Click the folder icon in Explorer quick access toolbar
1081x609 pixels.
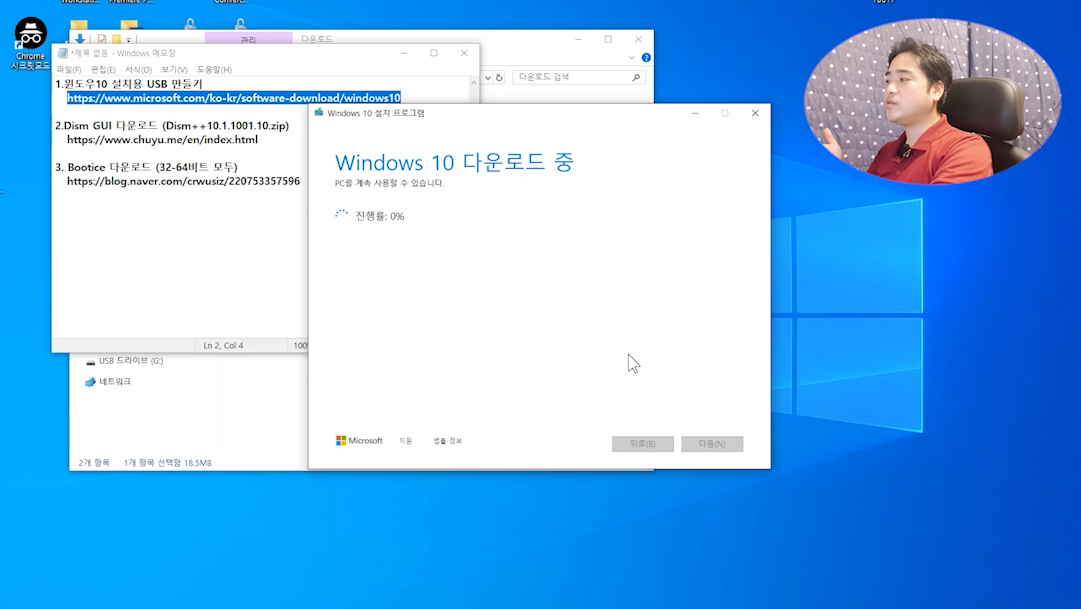[116, 39]
